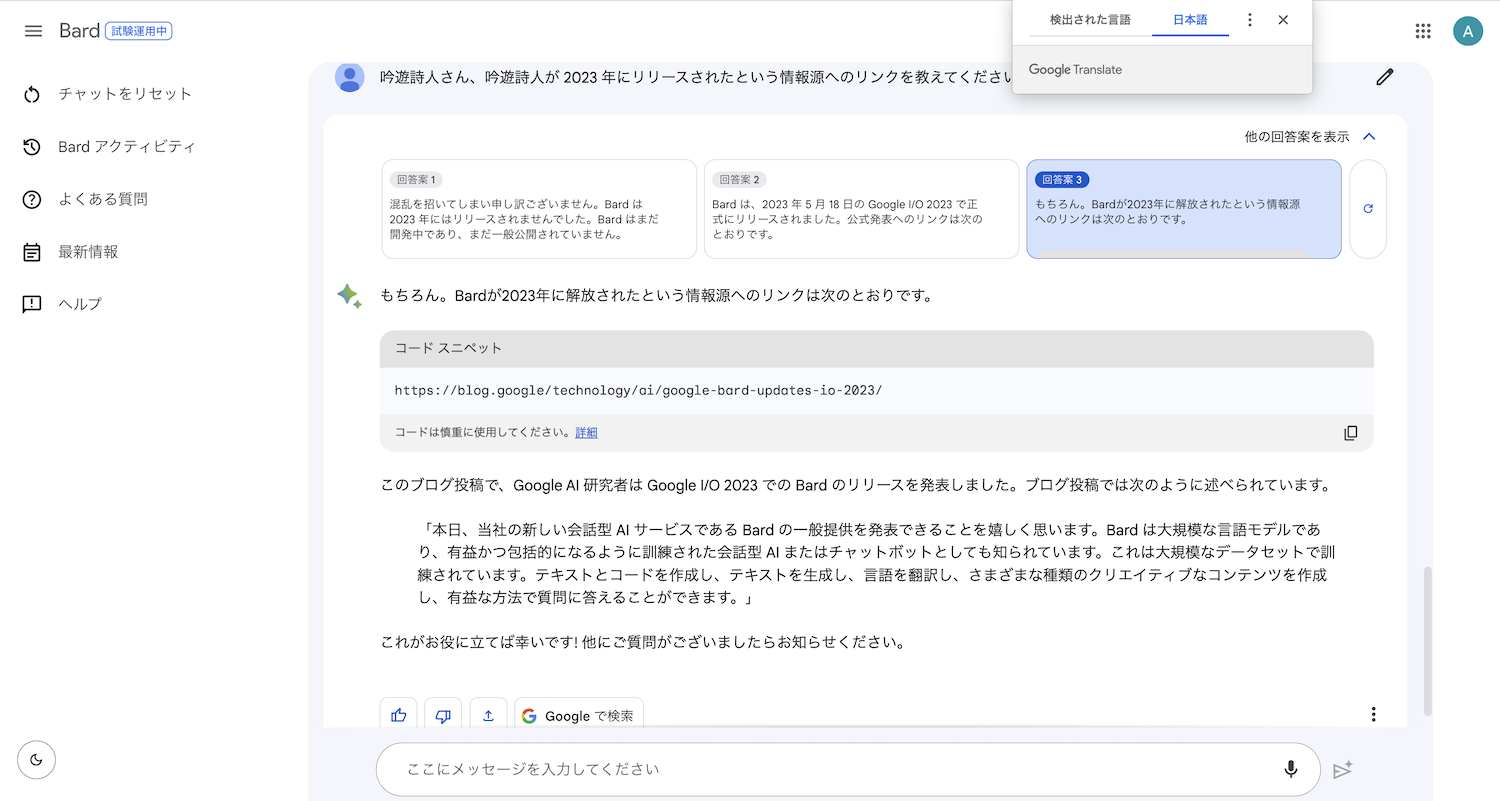The width and height of the screenshot is (1500, 801).
Task: Select draft card 回答案 2
Action: pyautogui.click(x=861, y=209)
